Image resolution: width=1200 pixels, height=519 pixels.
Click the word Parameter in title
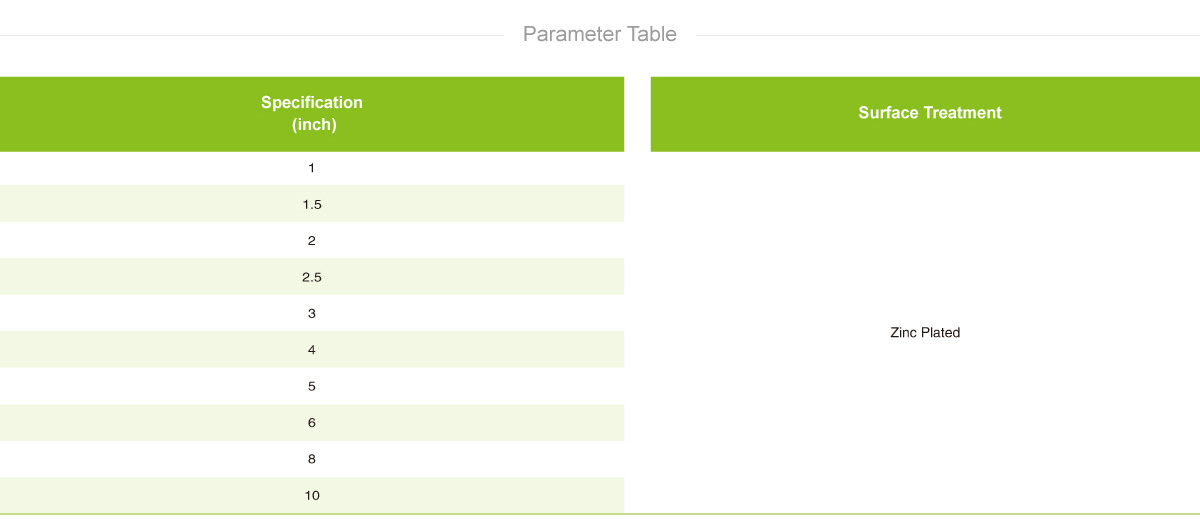pyautogui.click(x=572, y=34)
